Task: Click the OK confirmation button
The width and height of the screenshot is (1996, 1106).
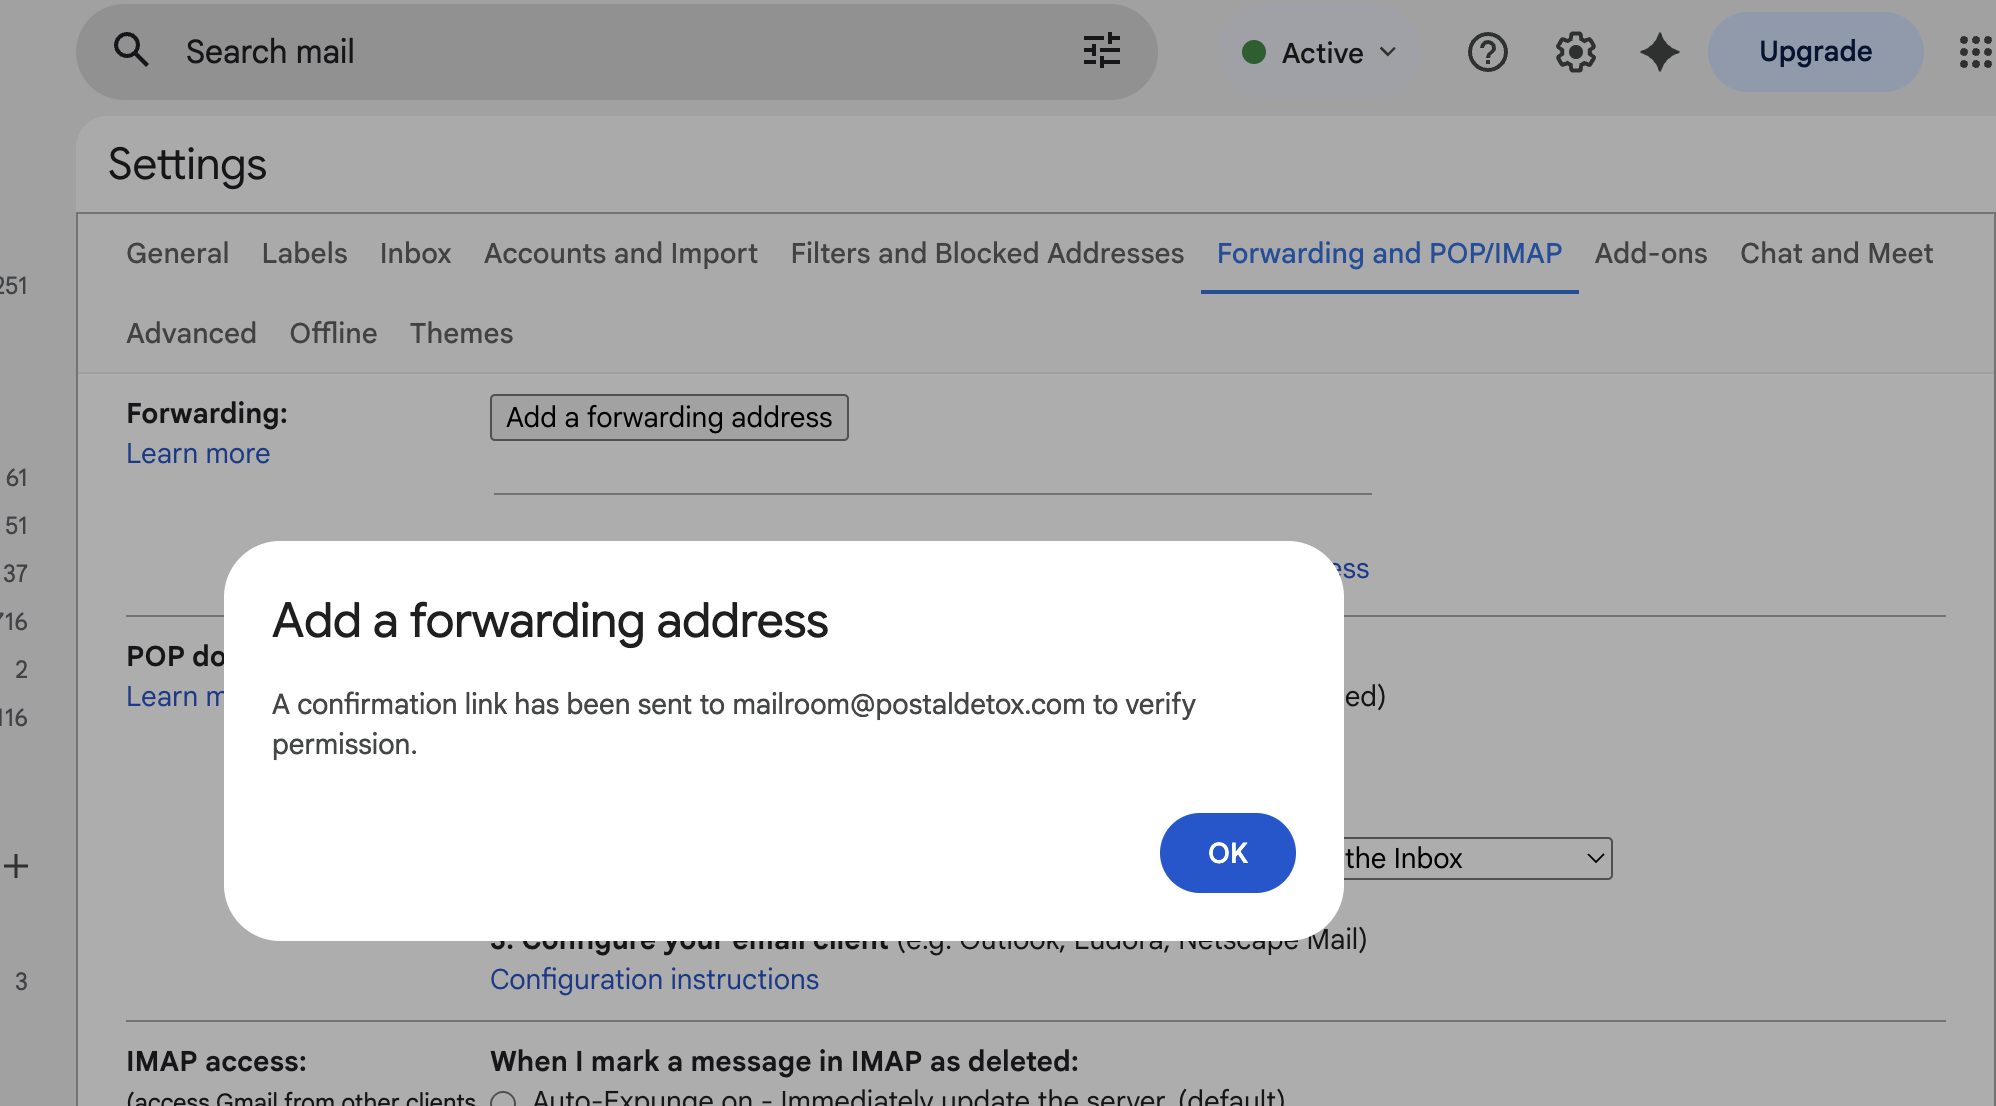Action: click(x=1227, y=853)
